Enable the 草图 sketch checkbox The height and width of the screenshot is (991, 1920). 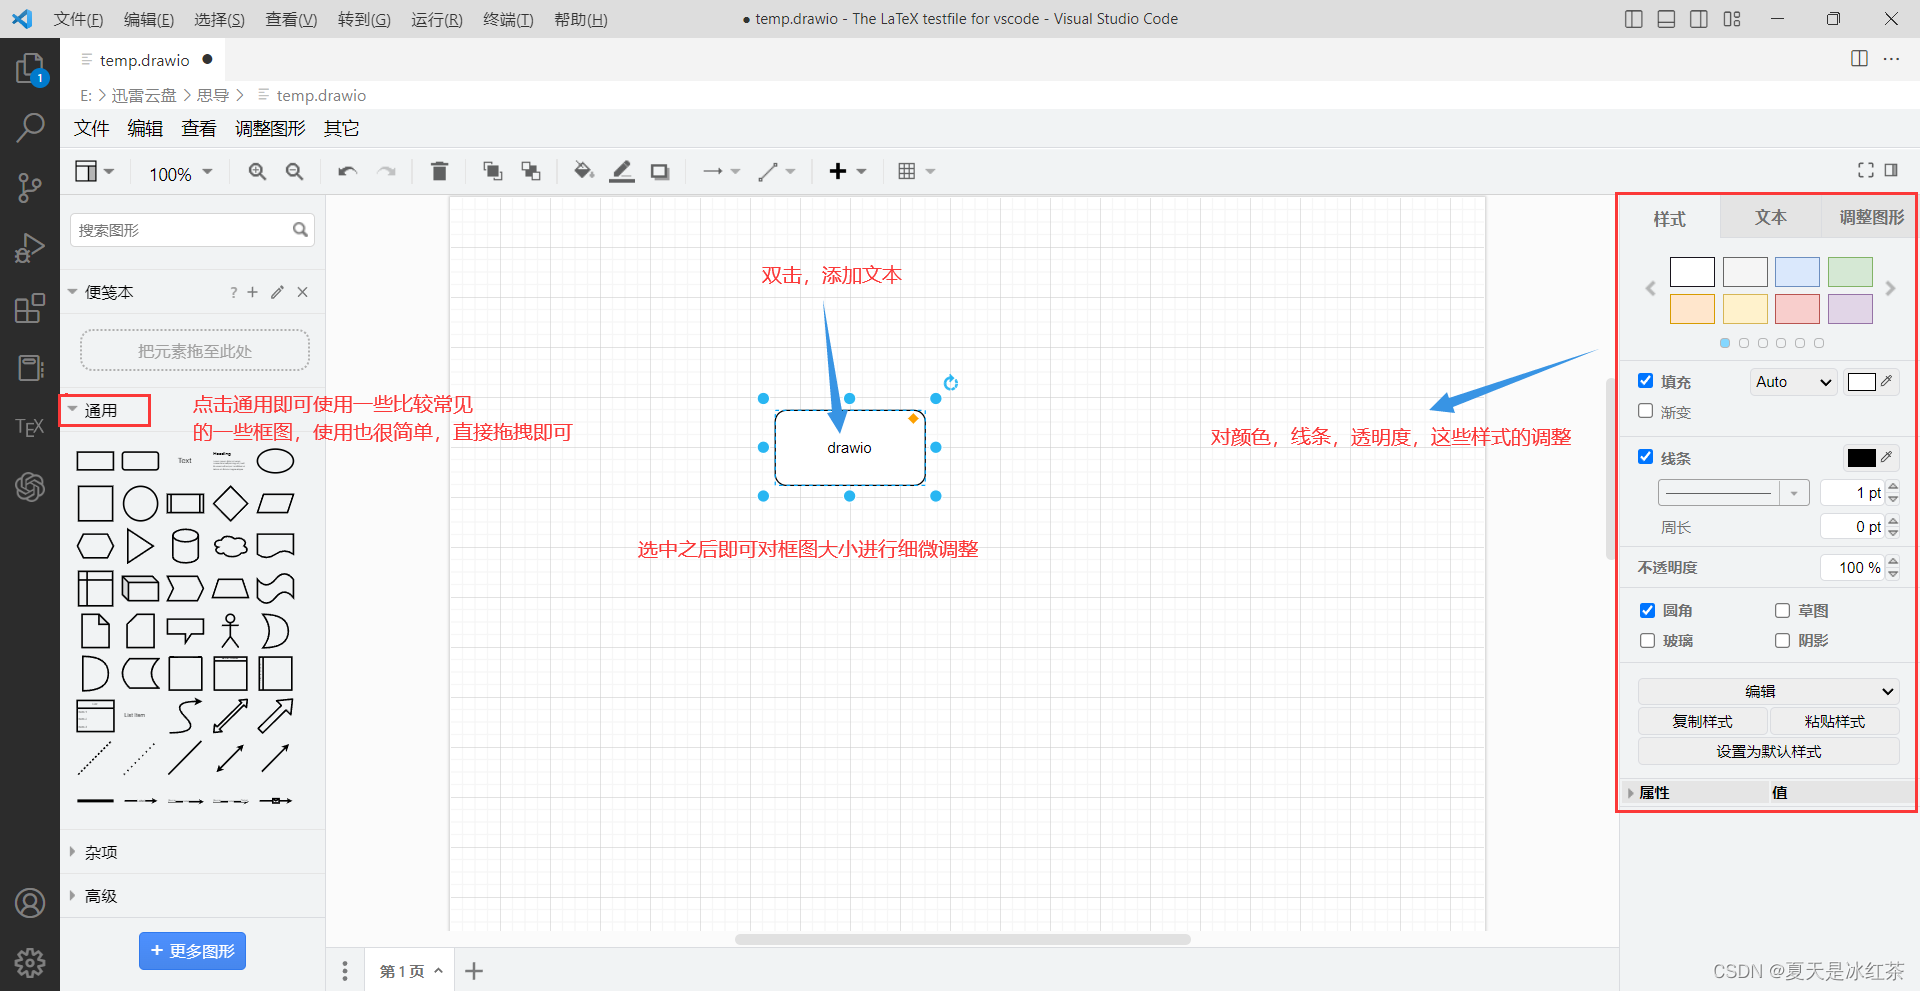(x=1782, y=610)
